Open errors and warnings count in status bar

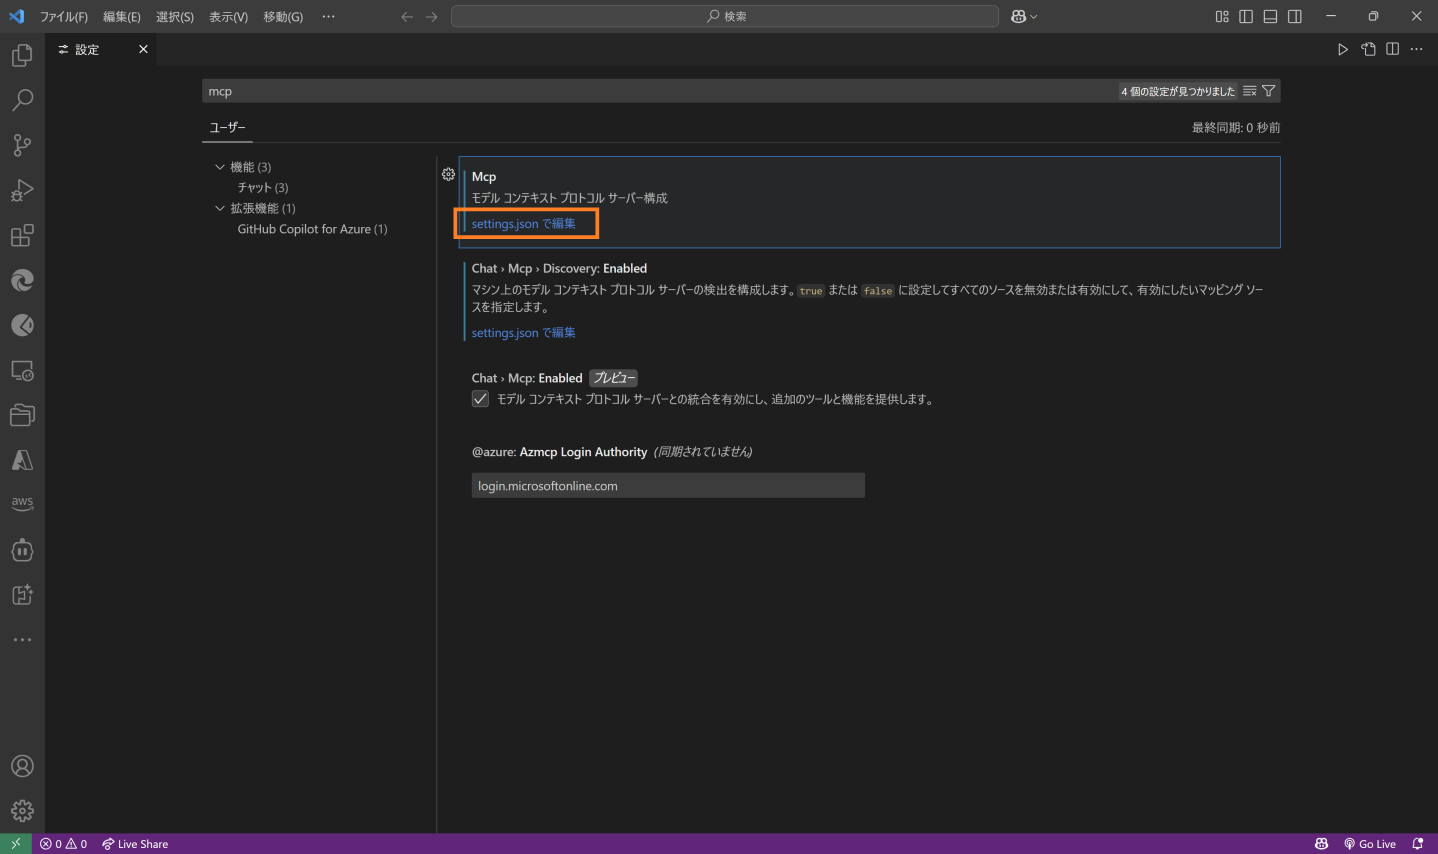(x=63, y=844)
